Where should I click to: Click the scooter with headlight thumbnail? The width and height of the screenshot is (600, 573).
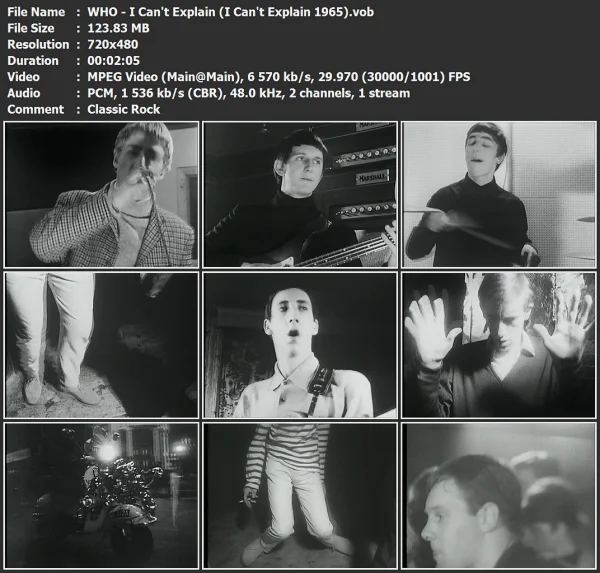tap(101, 495)
